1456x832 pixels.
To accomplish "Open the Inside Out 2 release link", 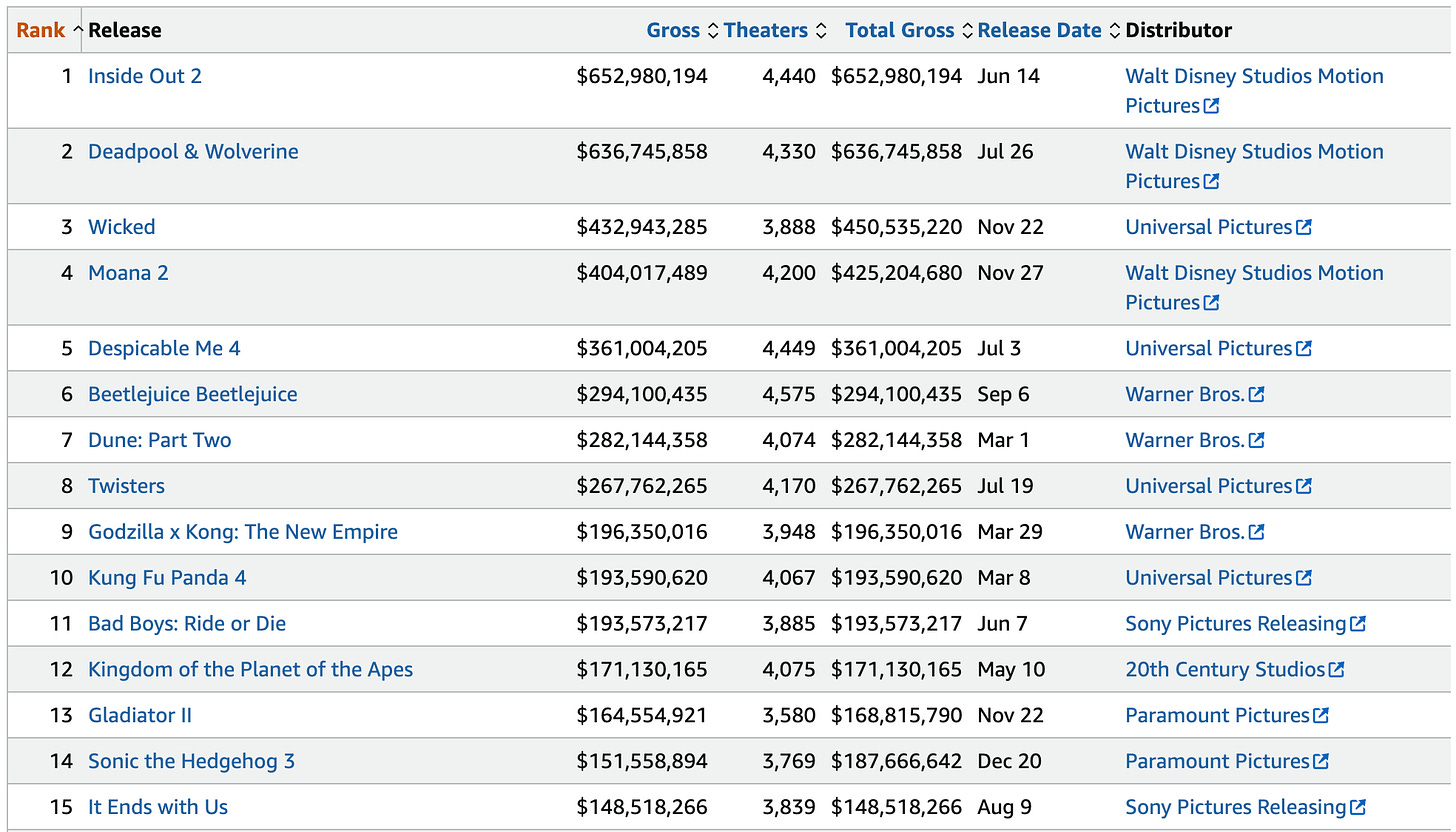I will 145,76.
